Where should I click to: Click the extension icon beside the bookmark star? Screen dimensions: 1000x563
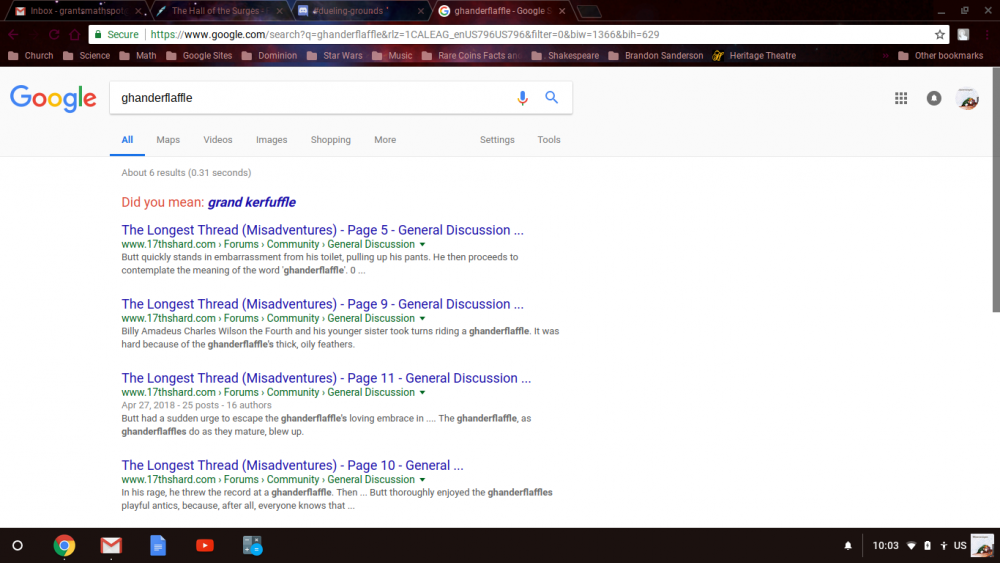click(963, 34)
